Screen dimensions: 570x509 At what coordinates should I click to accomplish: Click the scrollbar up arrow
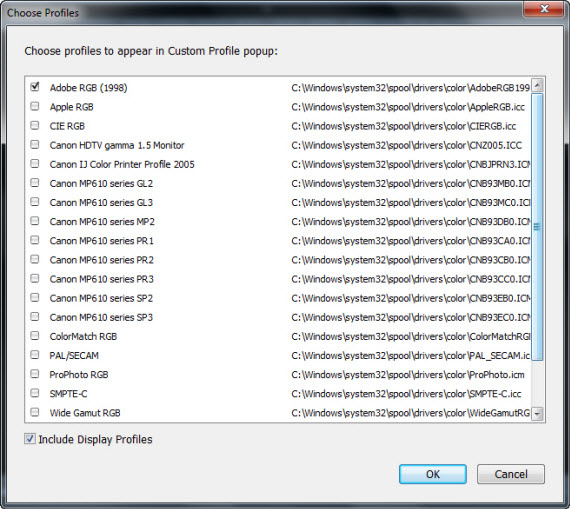[537, 85]
